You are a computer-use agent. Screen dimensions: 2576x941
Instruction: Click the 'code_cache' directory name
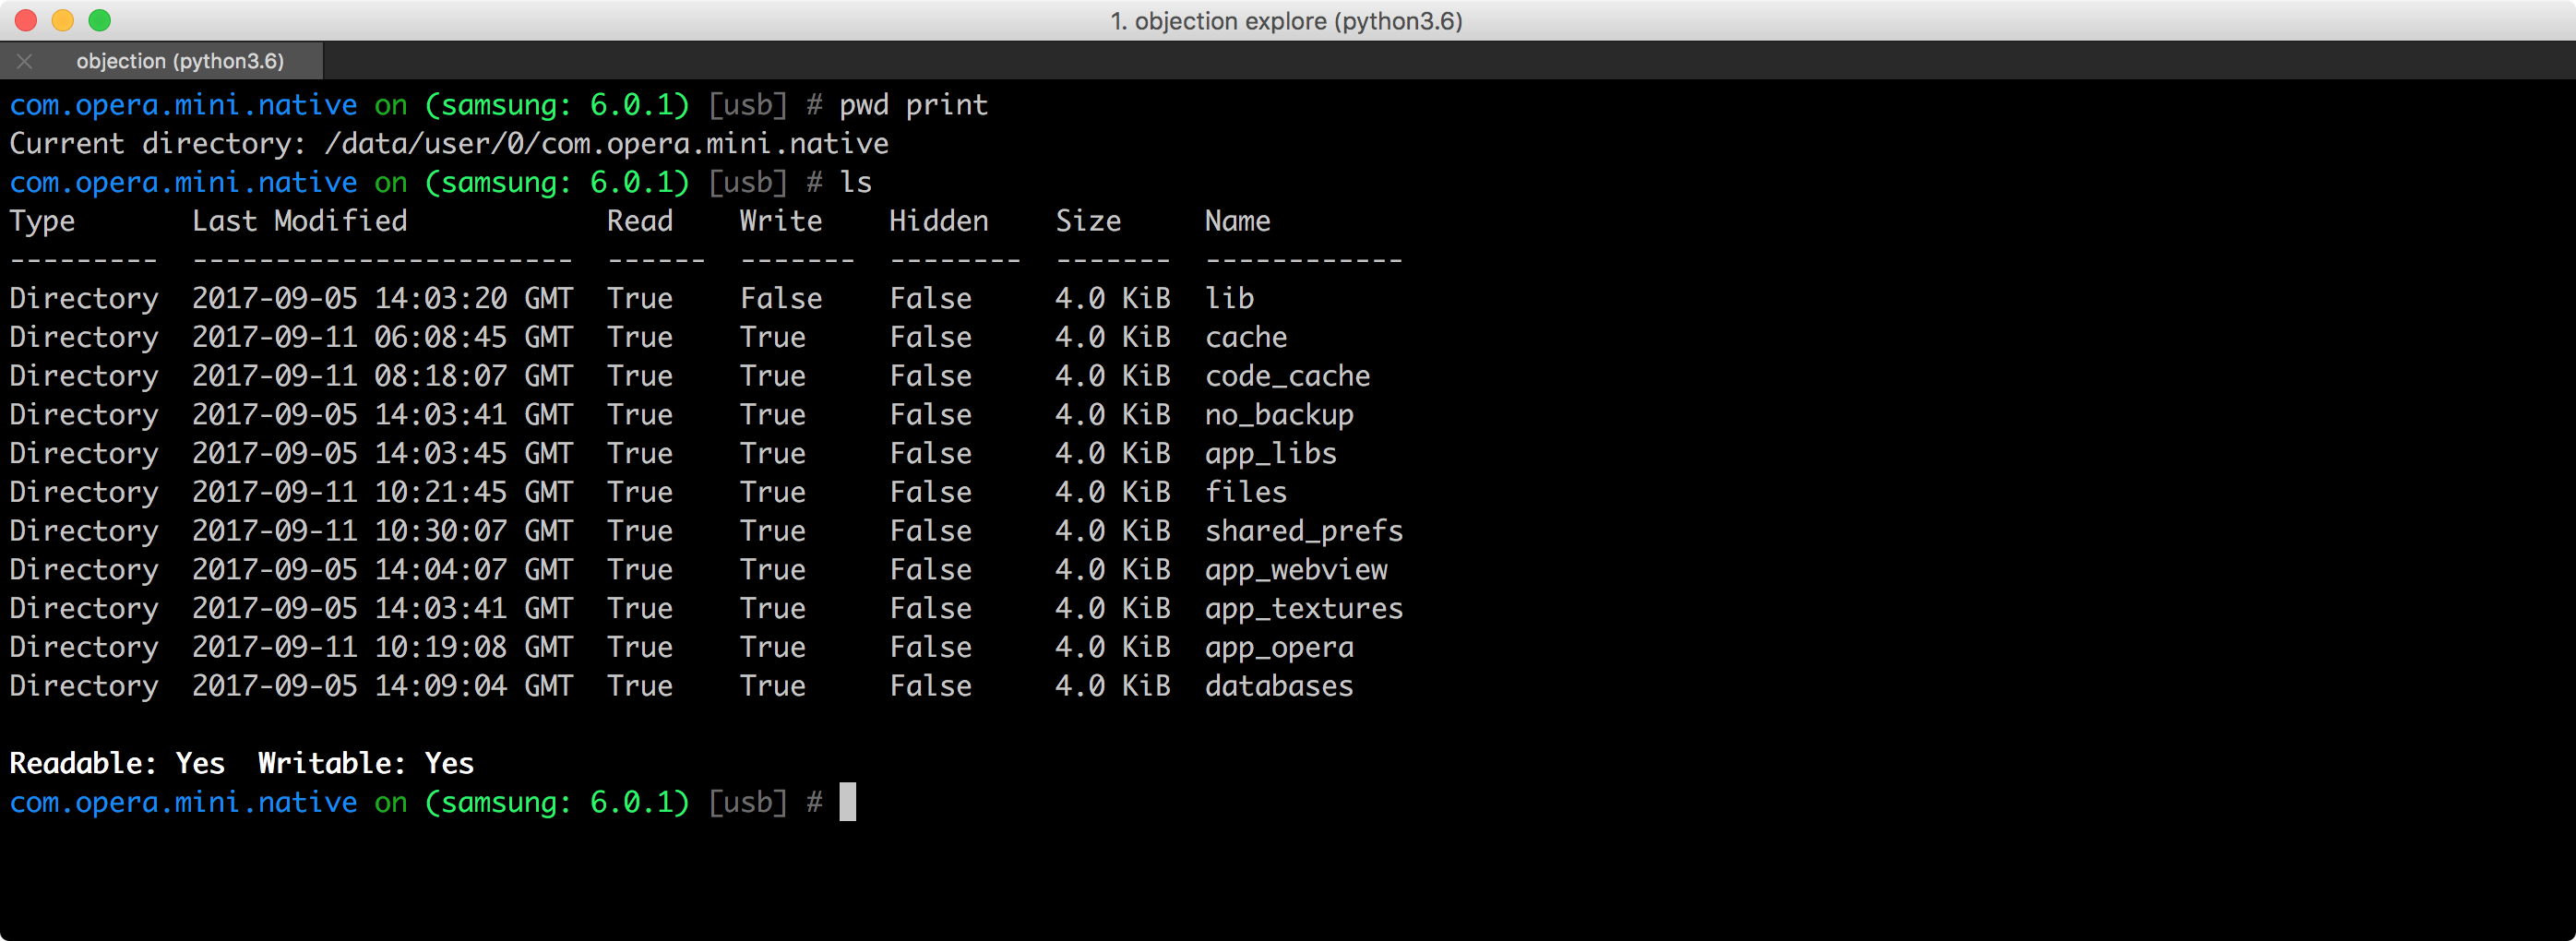click(x=1287, y=376)
